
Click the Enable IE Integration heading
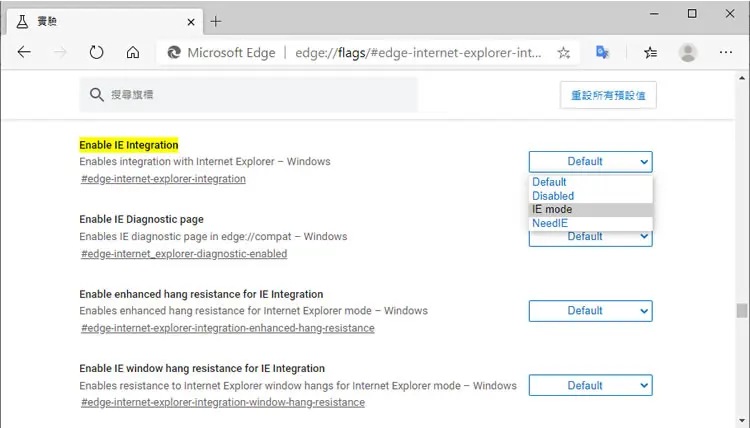coord(129,145)
